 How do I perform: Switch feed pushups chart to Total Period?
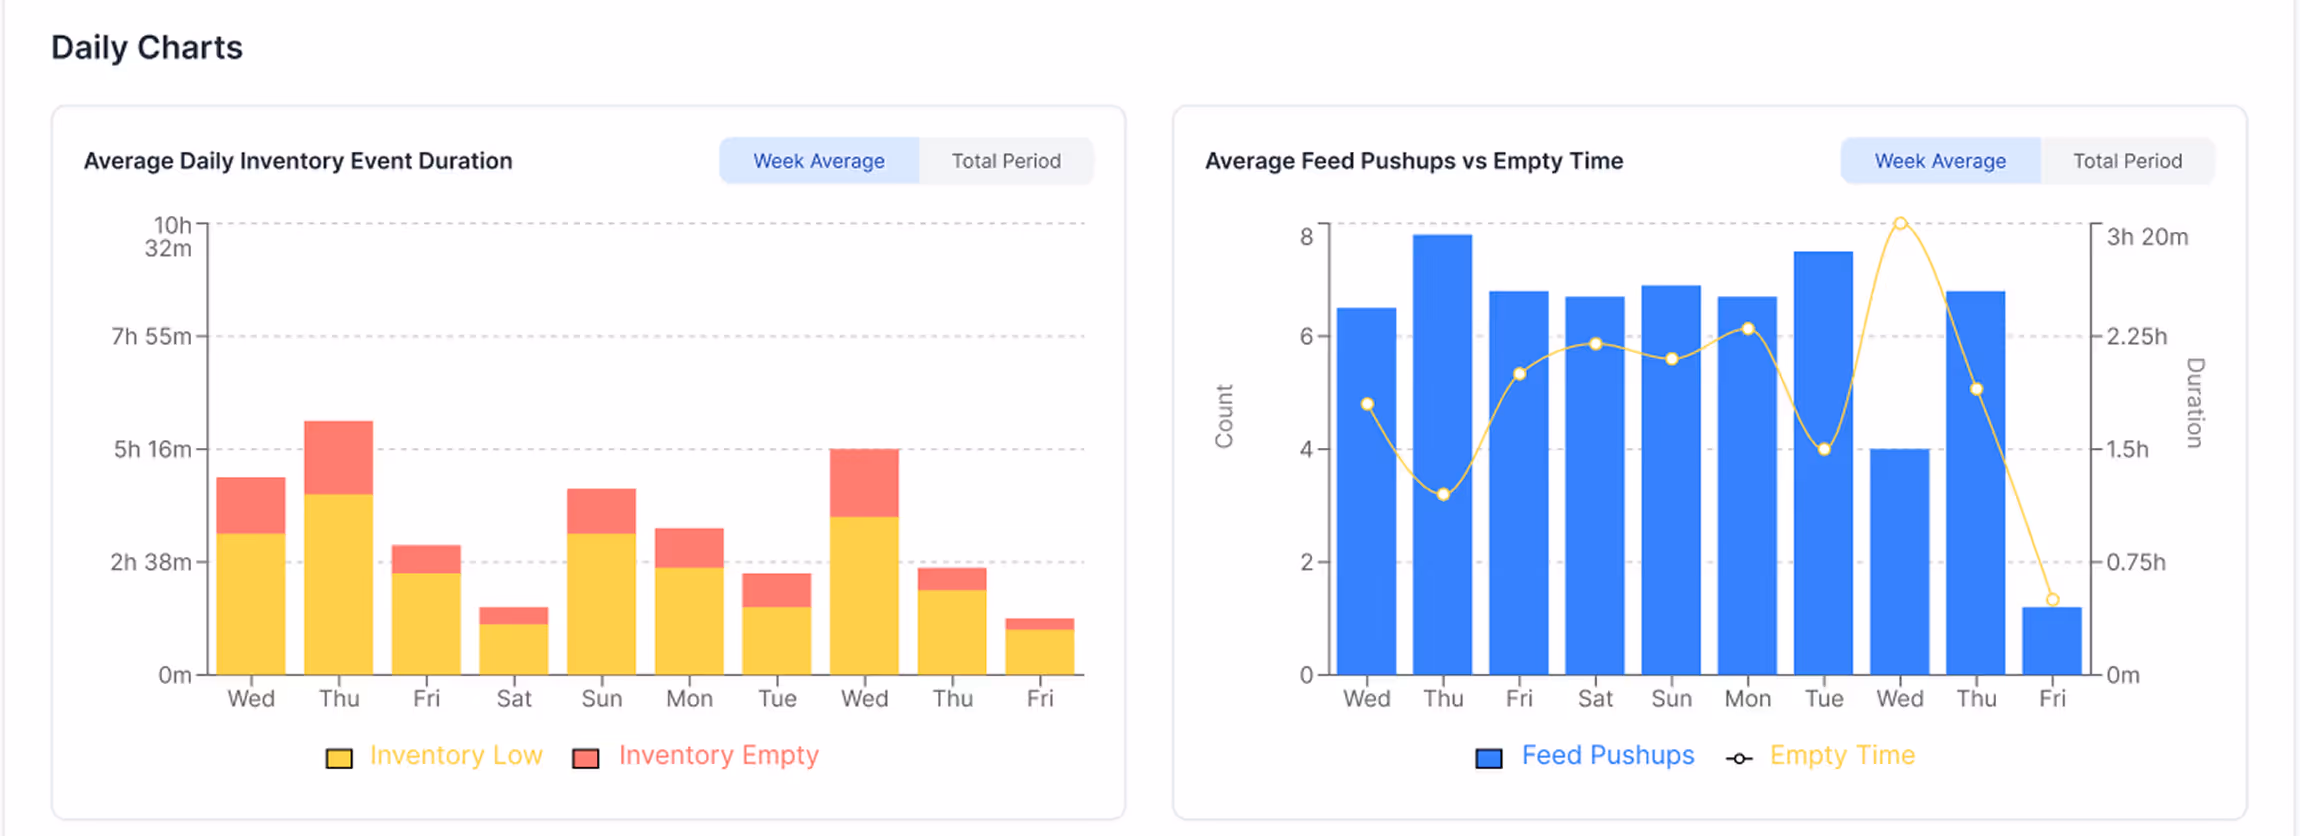click(x=2127, y=160)
